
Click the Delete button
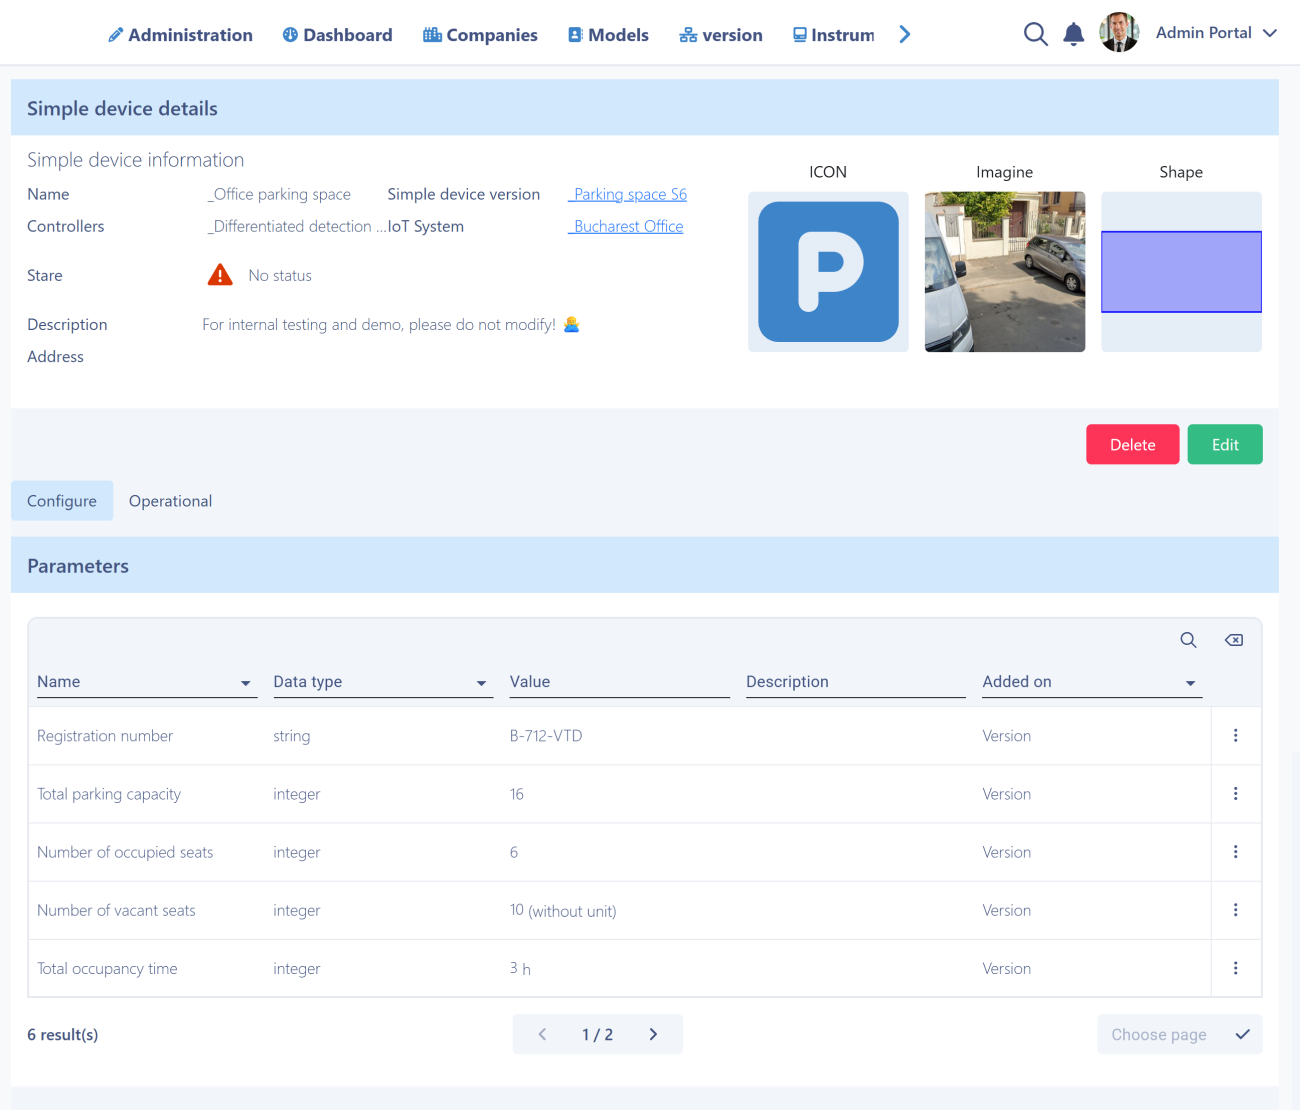[1132, 444]
